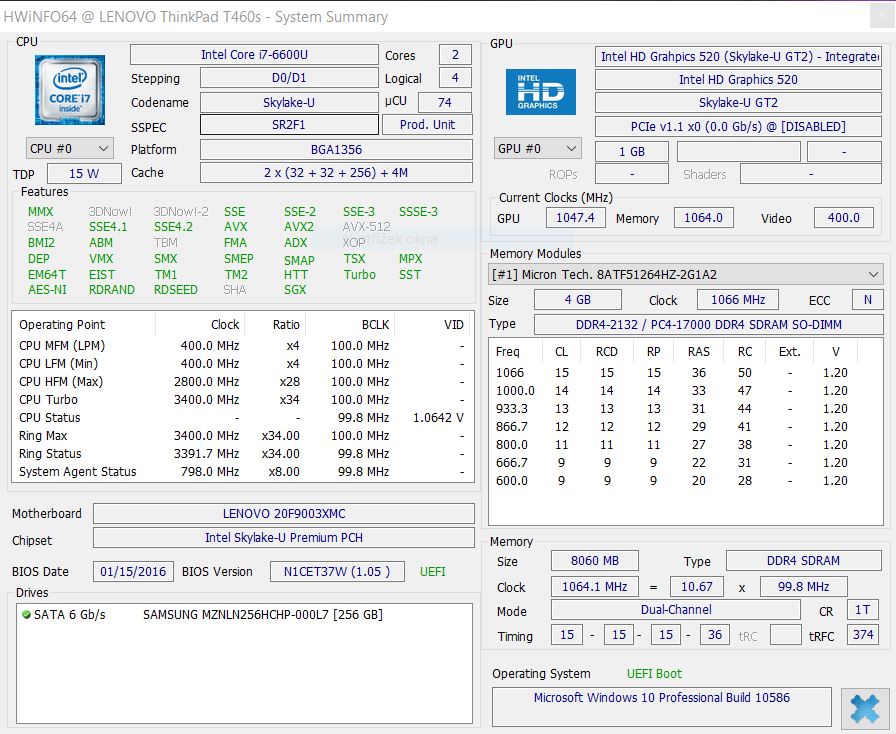Screen dimensions: 896x734
Task: Click the N1CET37W BIOS version field
Action: (x=337, y=572)
